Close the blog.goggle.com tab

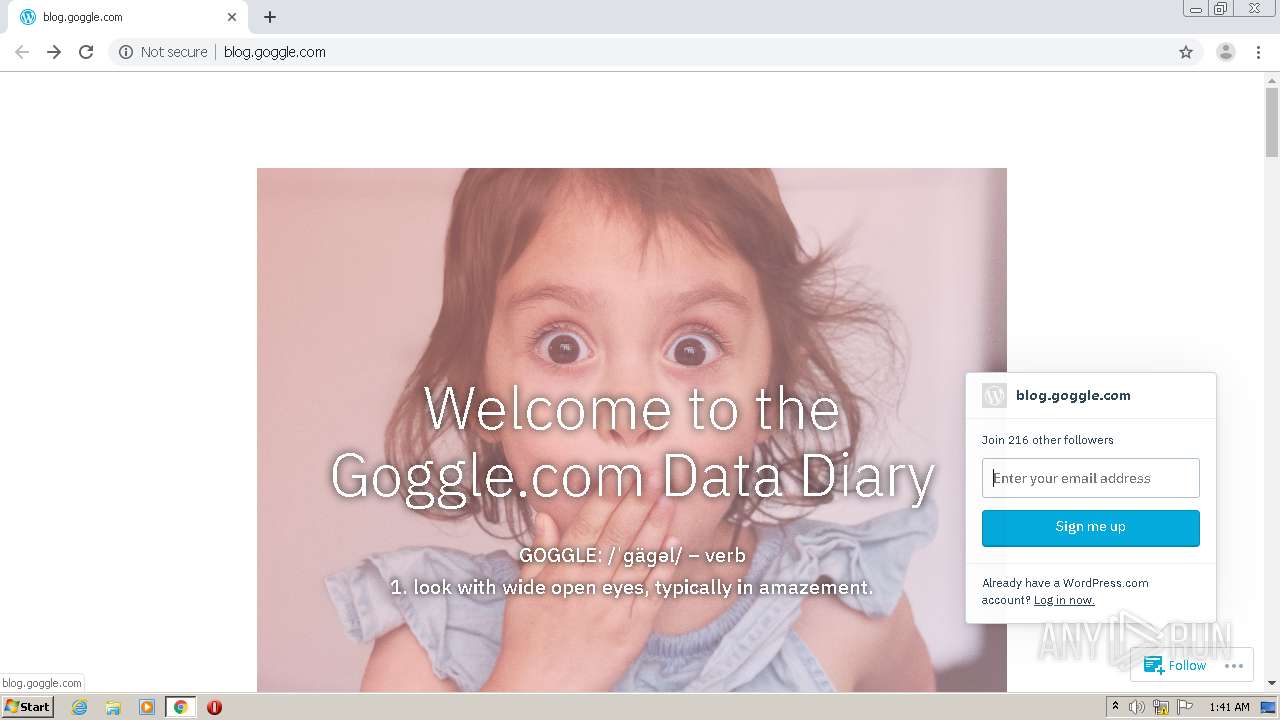232,17
